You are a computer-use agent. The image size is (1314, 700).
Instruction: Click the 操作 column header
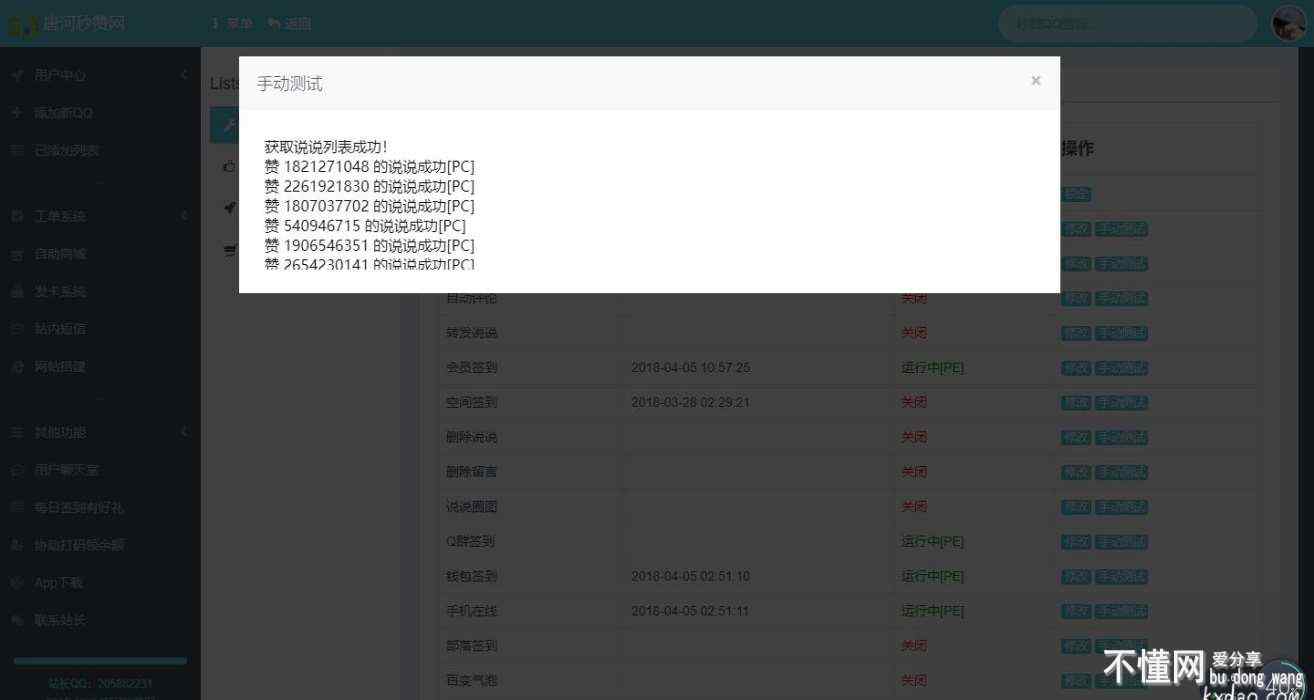click(x=1077, y=149)
